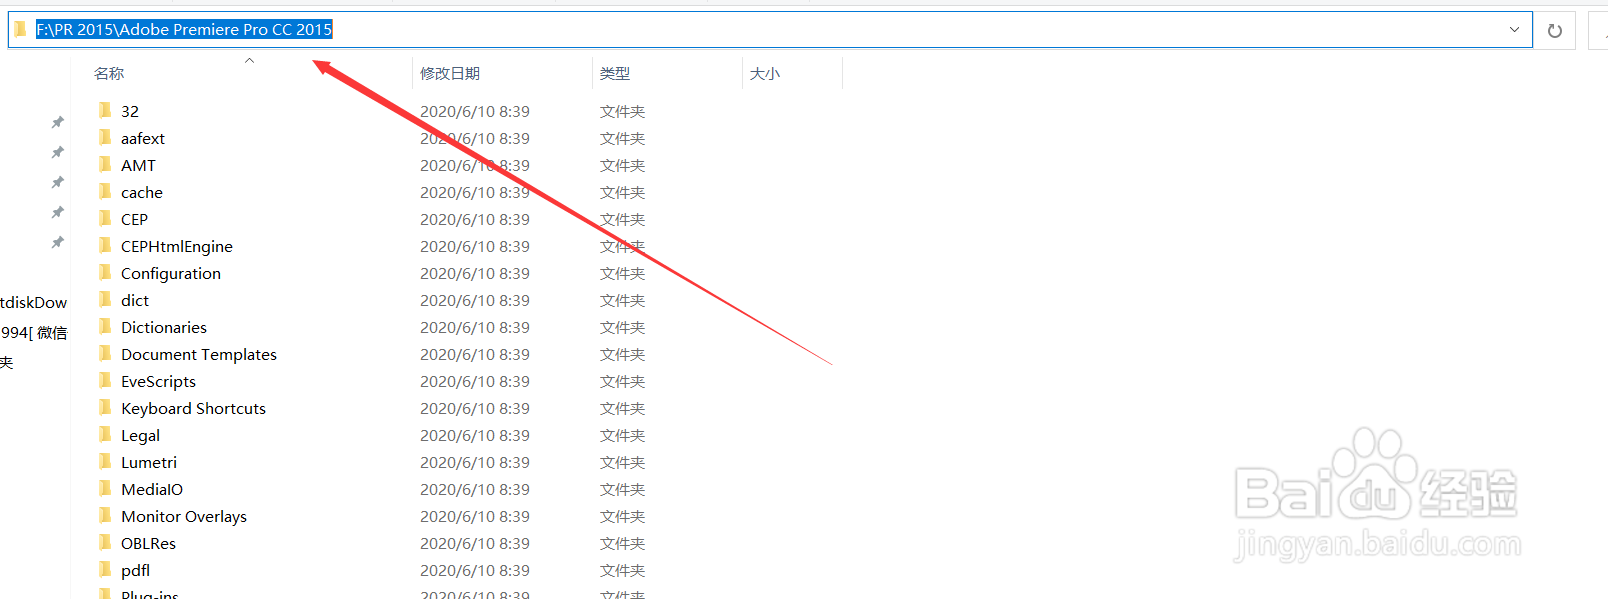Select the Dictionaries folder icon
The height and width of the screenshot is (599, 1608).
pyautogui.click(x=105, y=326)
